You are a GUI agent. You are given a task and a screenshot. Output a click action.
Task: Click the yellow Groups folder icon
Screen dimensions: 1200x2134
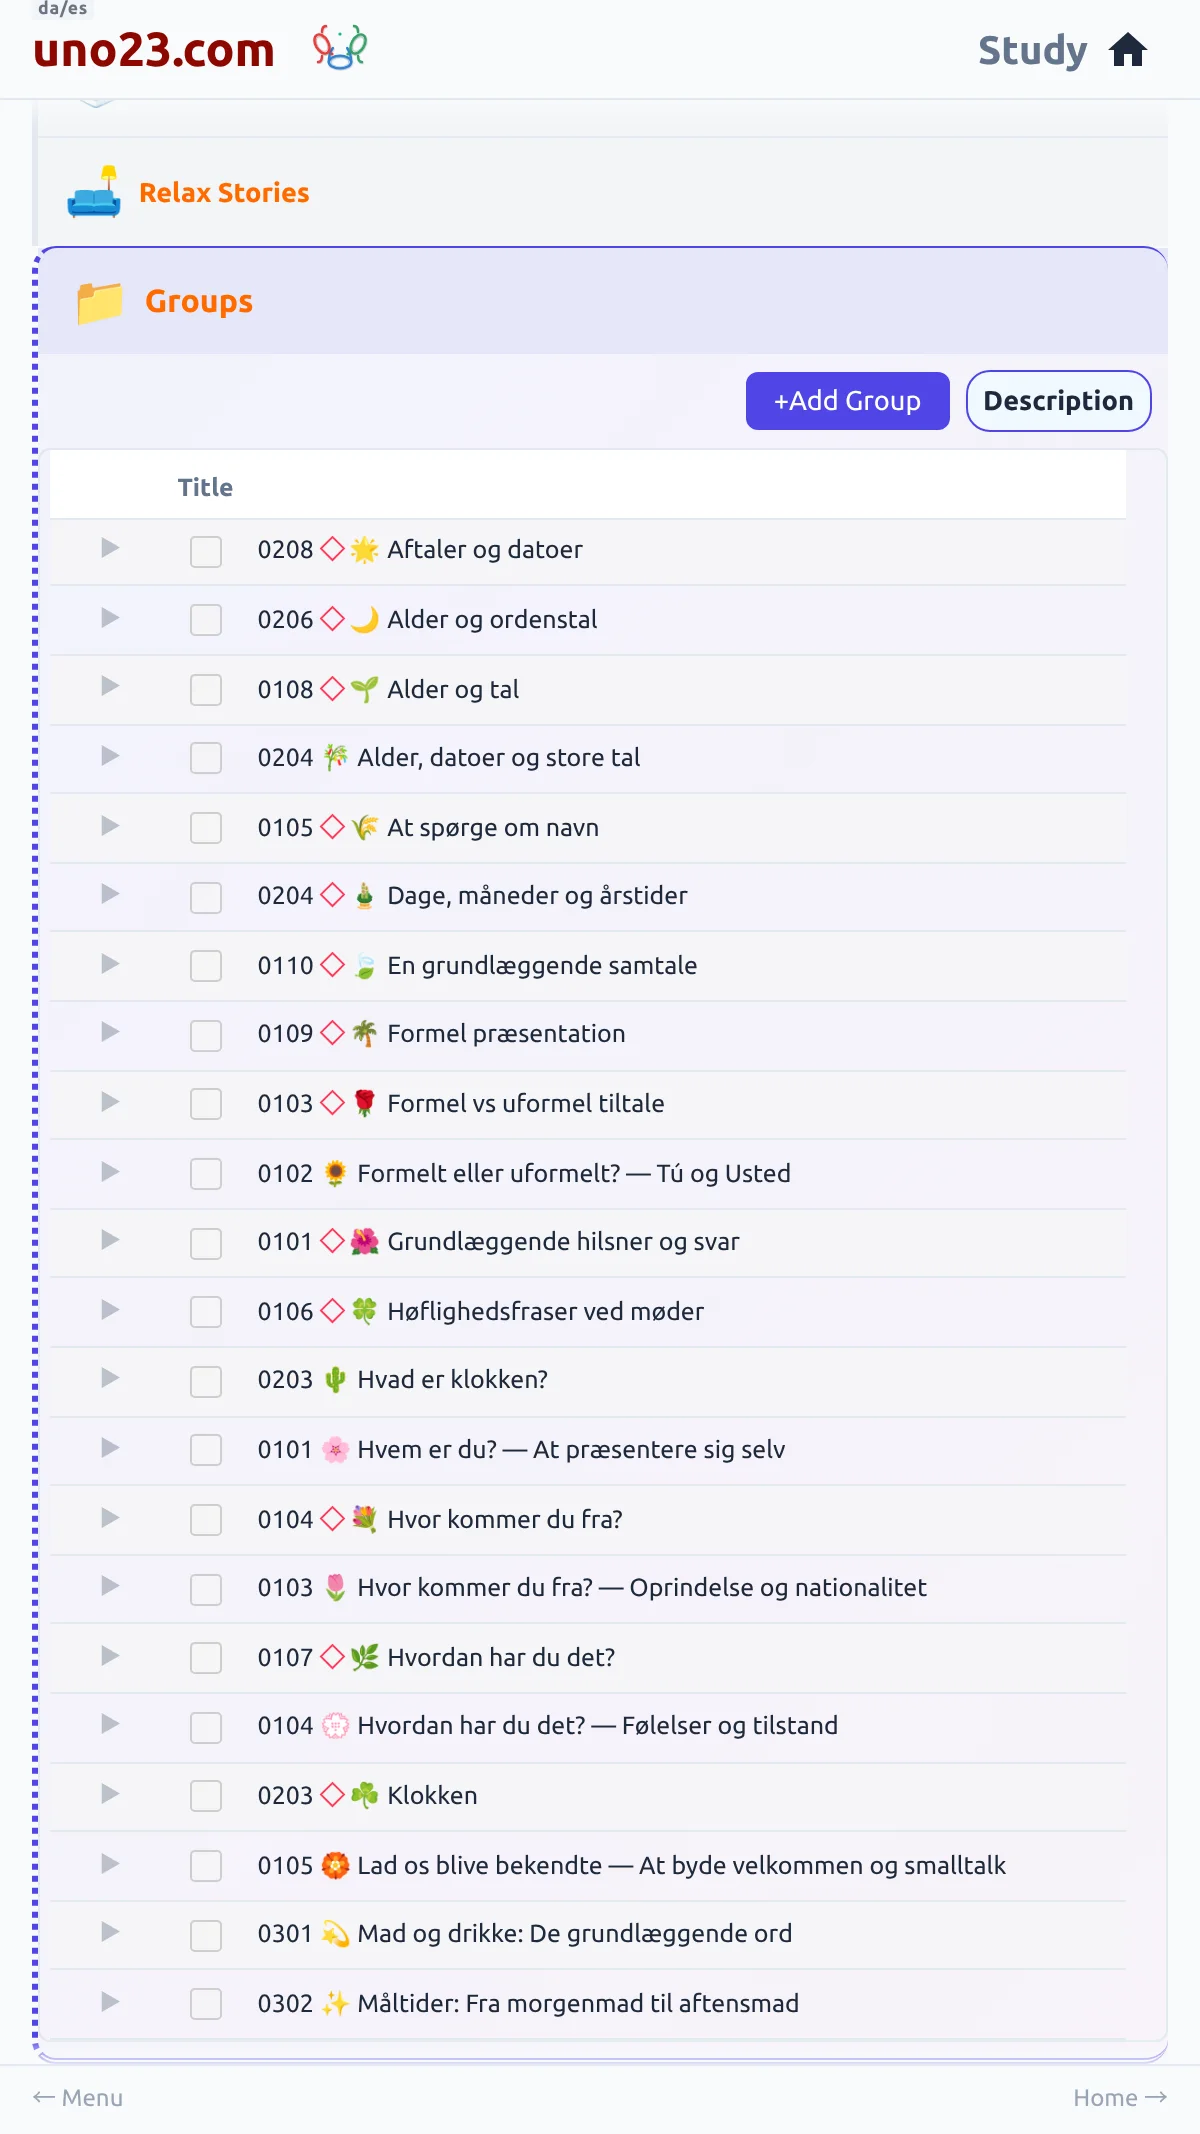pyautogui.click(x=100, y=302)
